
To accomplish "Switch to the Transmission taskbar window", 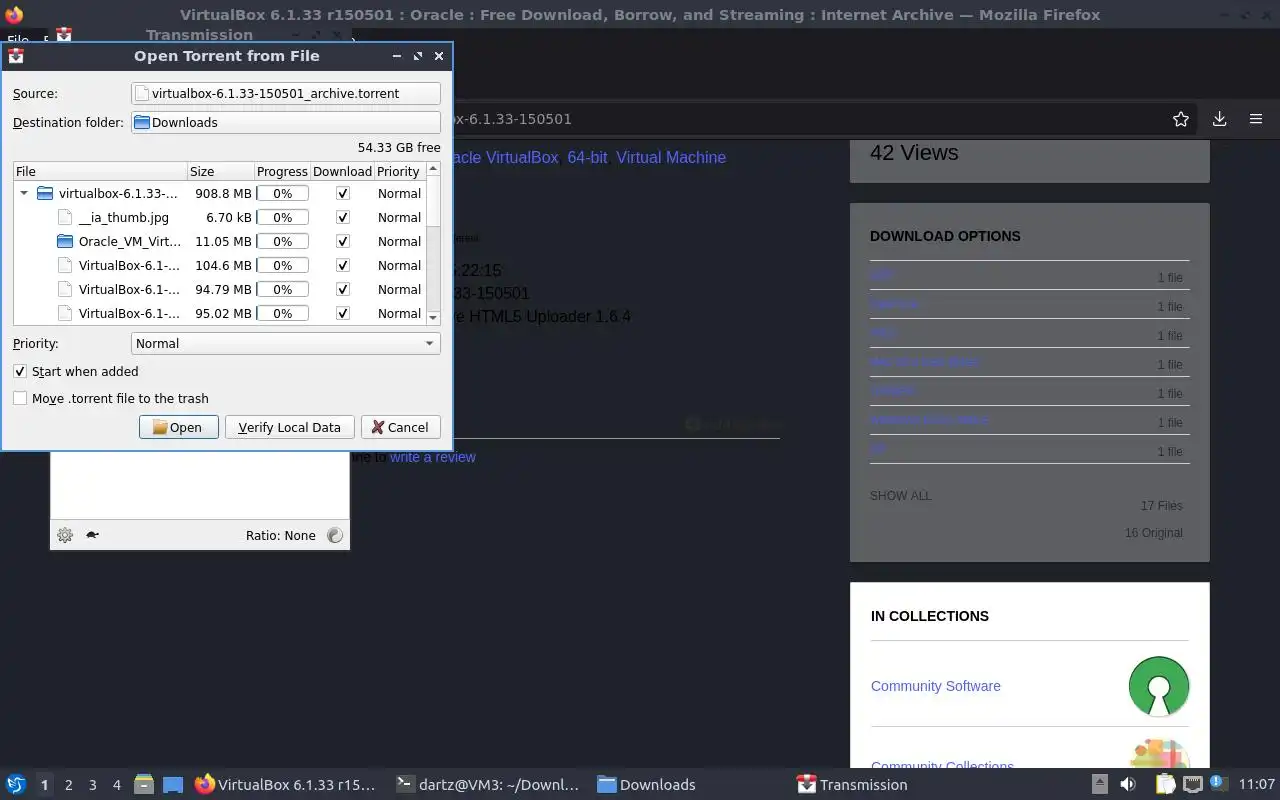I will coord(852,785).
